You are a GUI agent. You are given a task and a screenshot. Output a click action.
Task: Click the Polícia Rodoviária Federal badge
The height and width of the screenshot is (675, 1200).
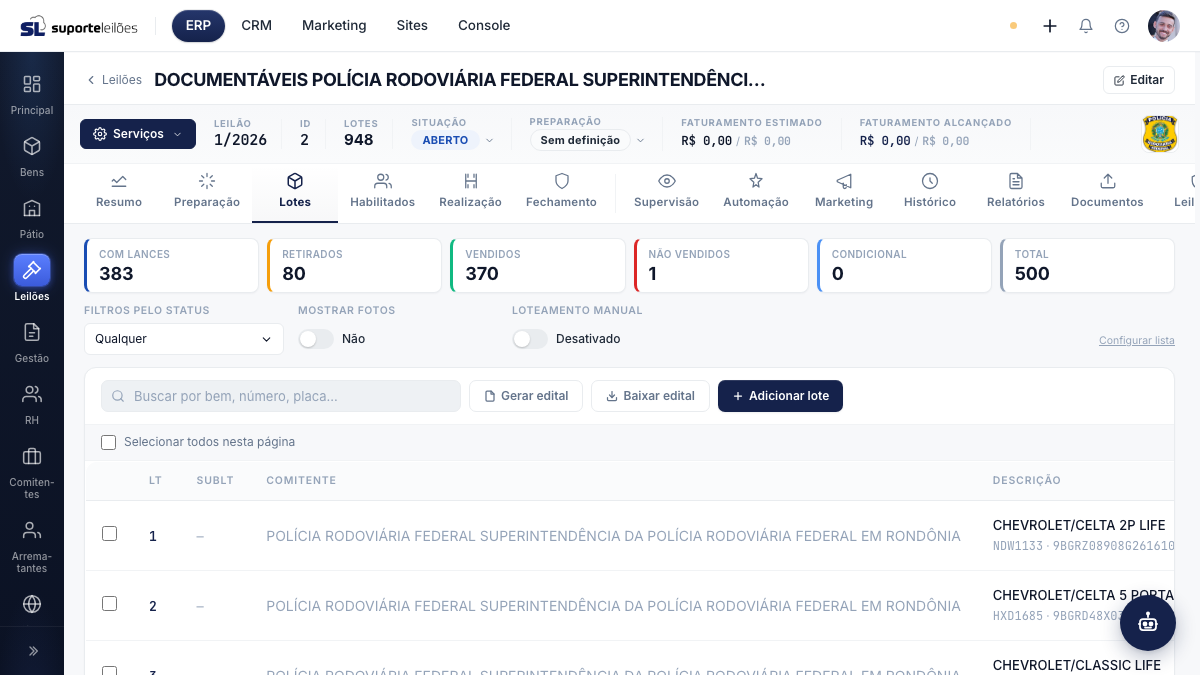[x=1160, y=133]
